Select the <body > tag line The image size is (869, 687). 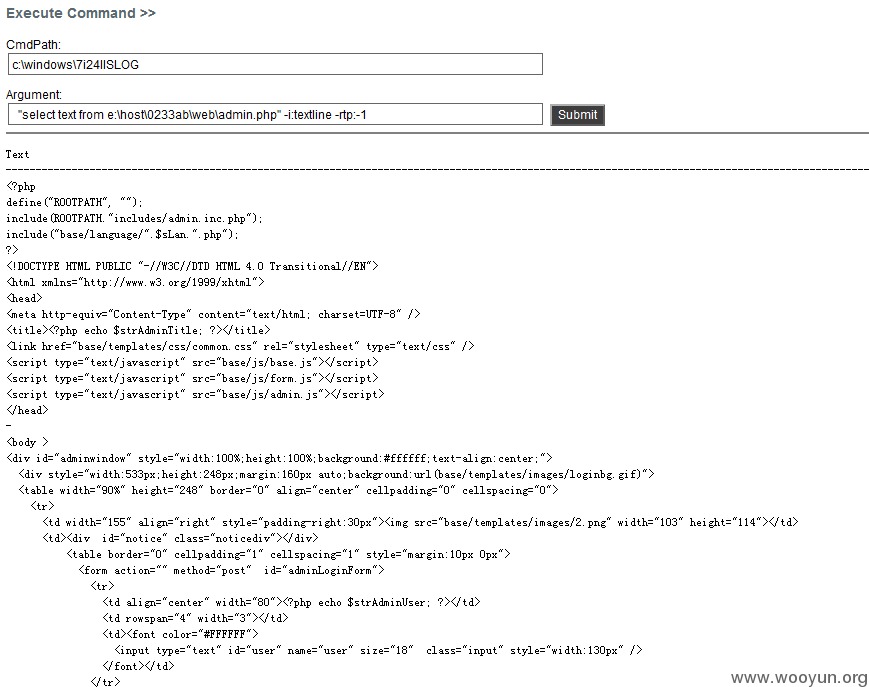(x=27, y=443)
